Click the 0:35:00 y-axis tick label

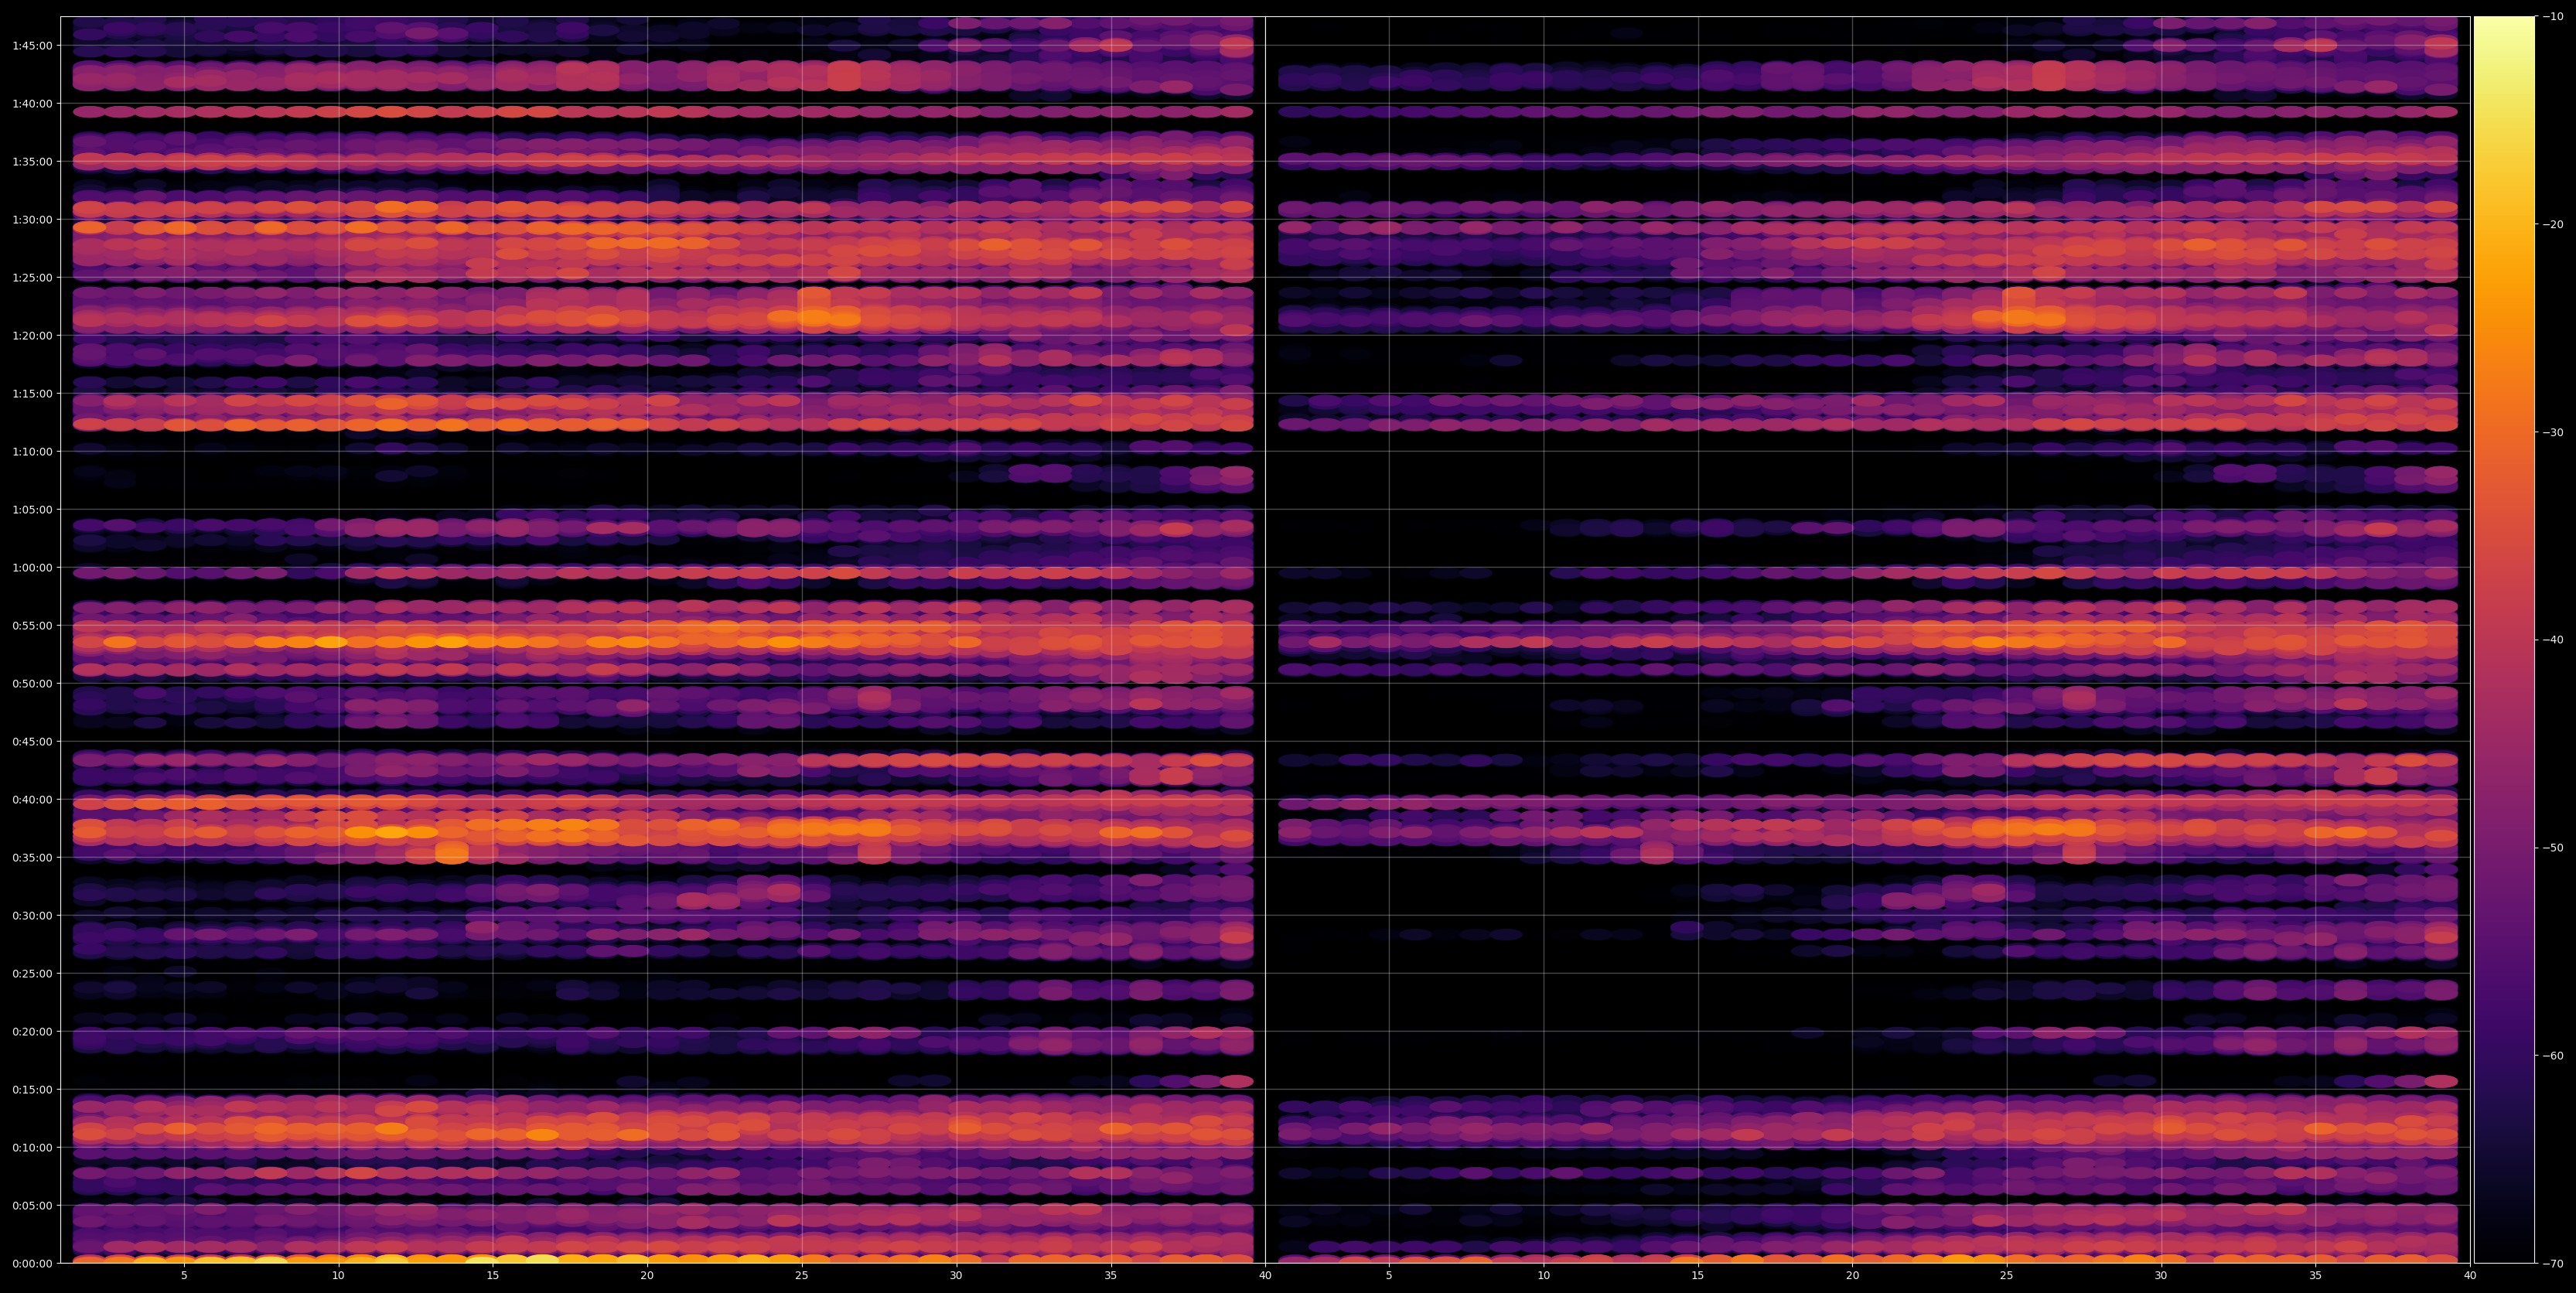pos(33,857)
